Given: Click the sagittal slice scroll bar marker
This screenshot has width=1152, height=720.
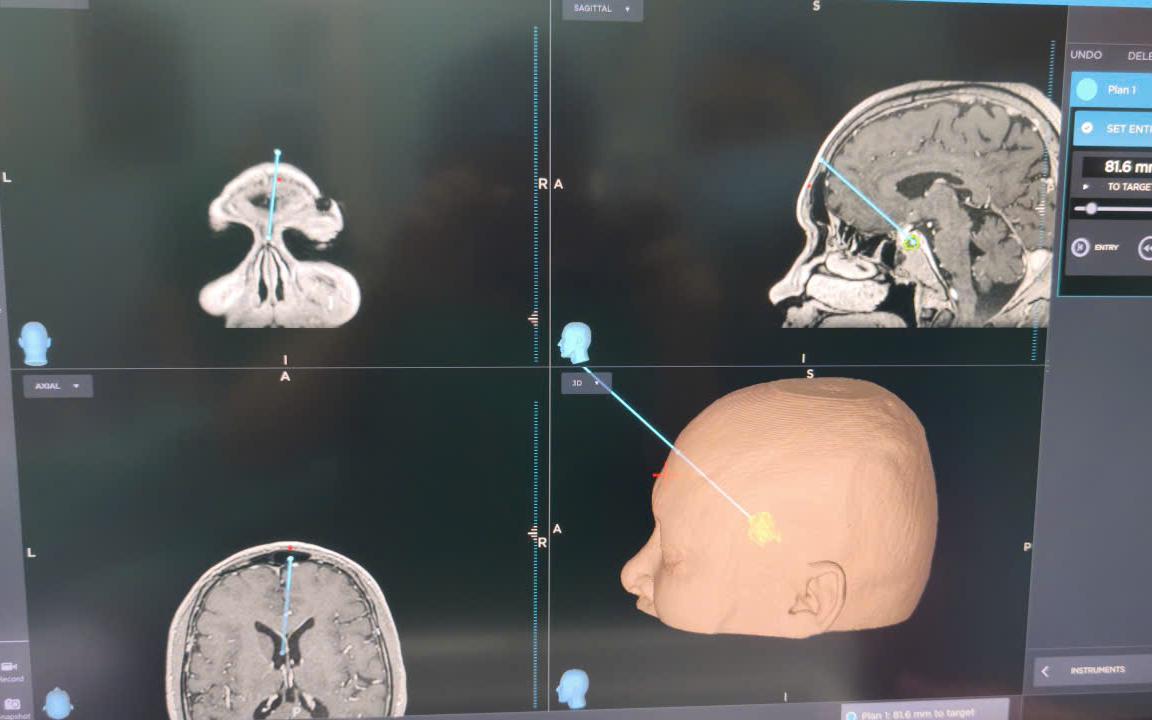Looking at the screenshot, I should coord(1040,209).
